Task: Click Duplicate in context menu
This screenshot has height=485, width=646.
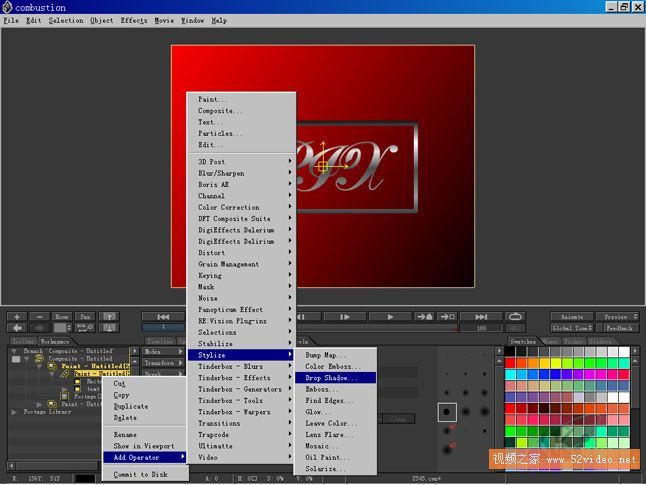Action: click(144, 406)
